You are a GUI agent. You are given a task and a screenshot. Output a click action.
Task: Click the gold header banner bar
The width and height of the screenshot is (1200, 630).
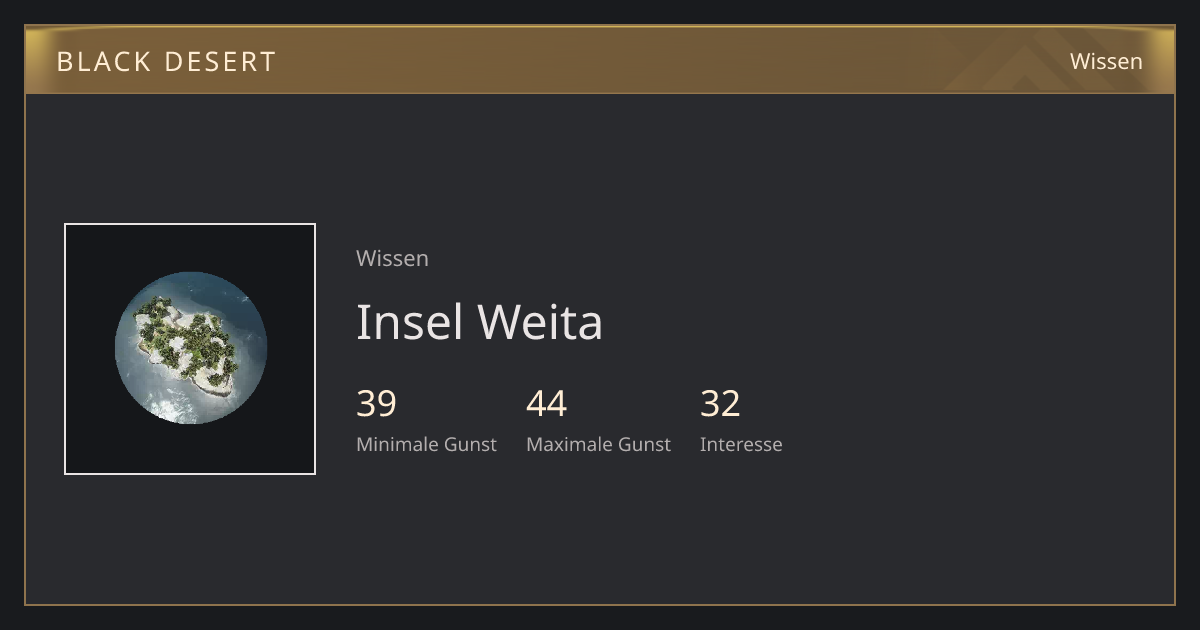point(600,60)
